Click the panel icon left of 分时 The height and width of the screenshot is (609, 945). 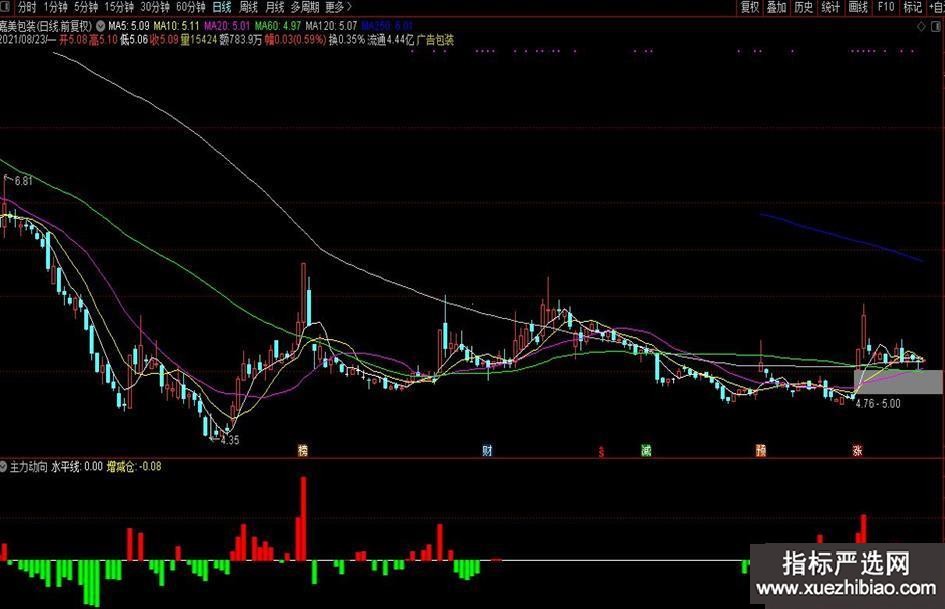click(x=5, y=7)
